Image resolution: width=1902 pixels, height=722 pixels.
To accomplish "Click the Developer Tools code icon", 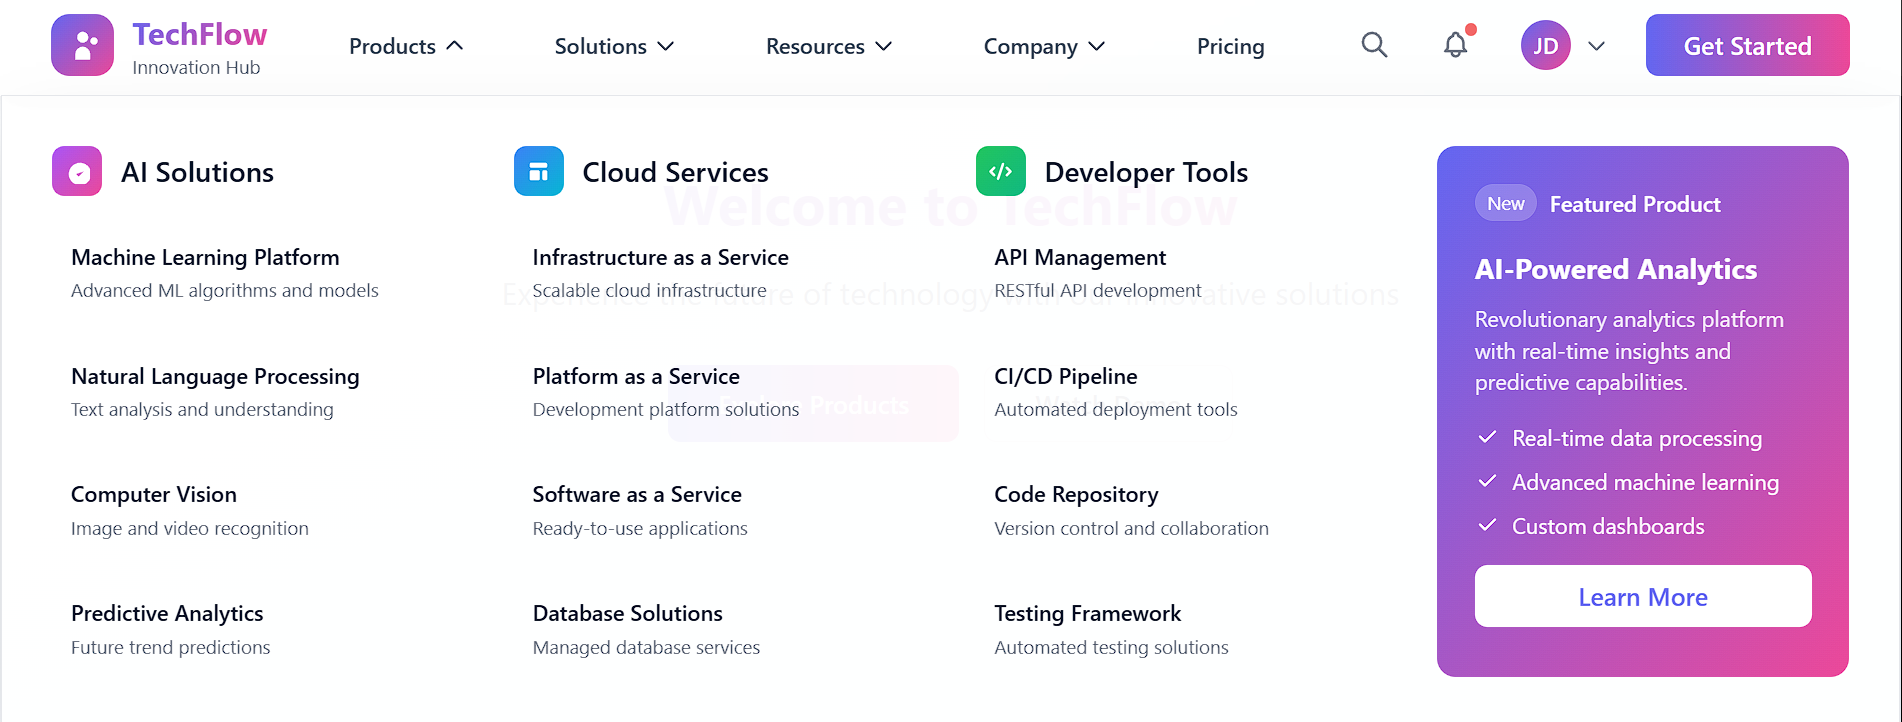I will tap(1000, 172).
